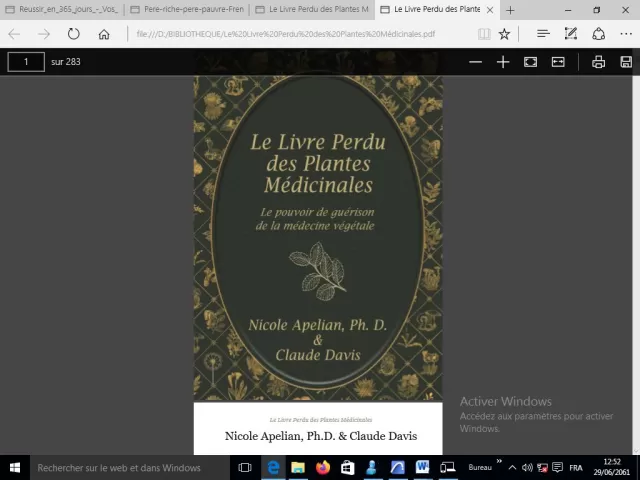This screenshot has width=640, height=480.
Task: Click the book cover page image
Action: [318, 238]
